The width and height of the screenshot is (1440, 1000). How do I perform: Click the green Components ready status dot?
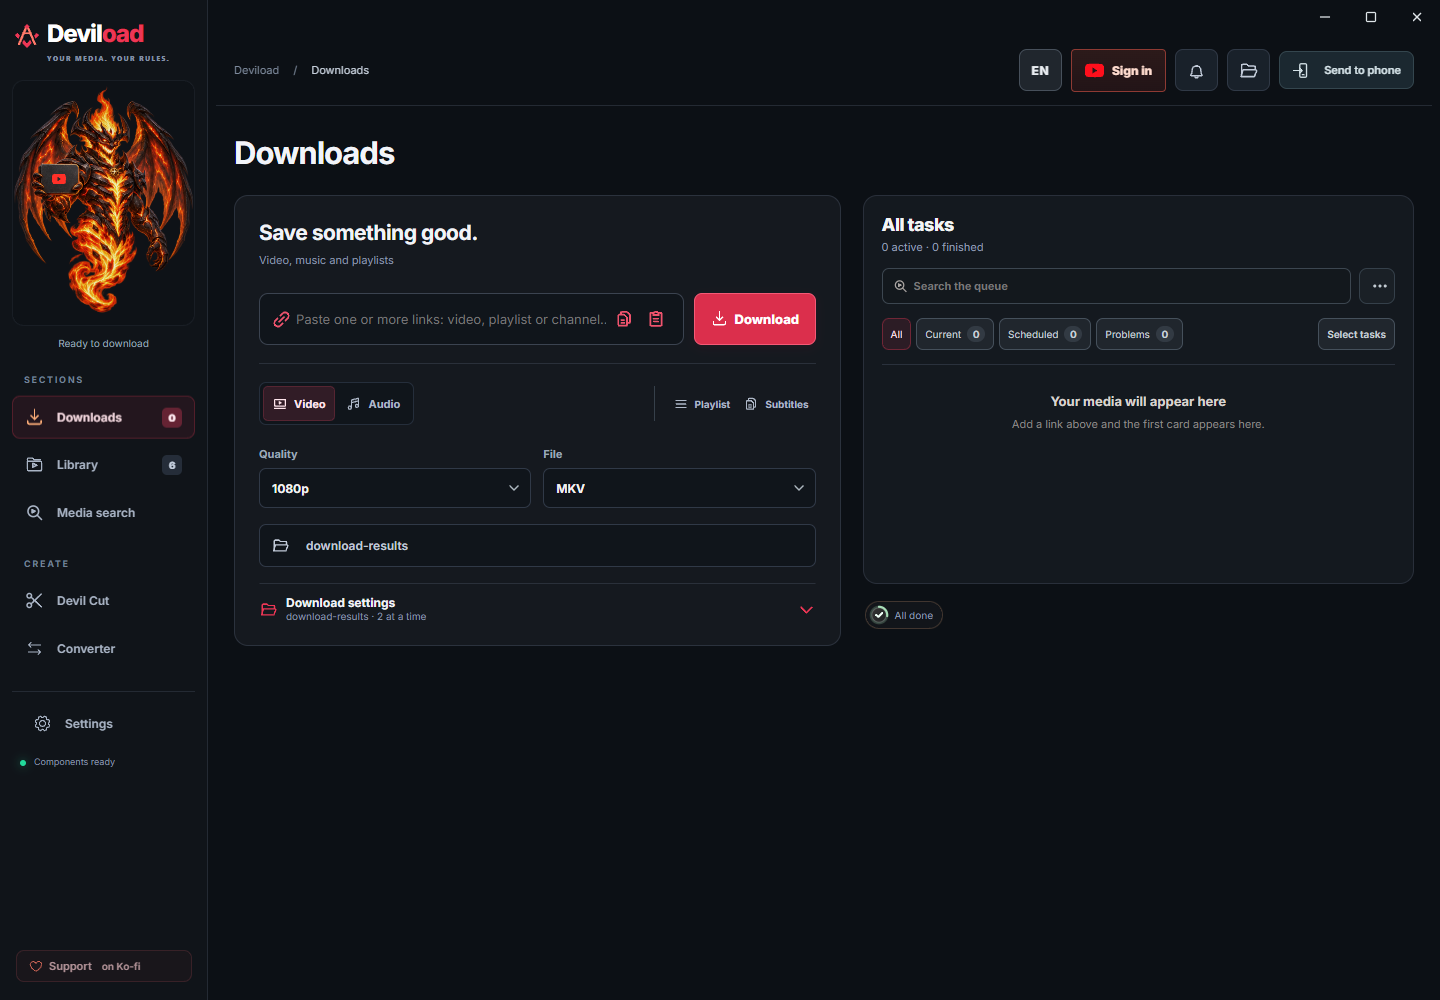click(23, 762)
